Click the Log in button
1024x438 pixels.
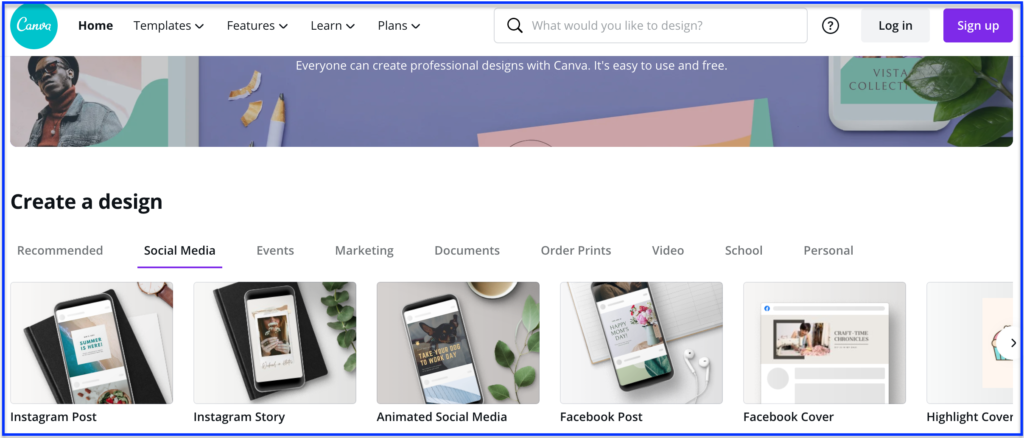click(x=895, y=26)
